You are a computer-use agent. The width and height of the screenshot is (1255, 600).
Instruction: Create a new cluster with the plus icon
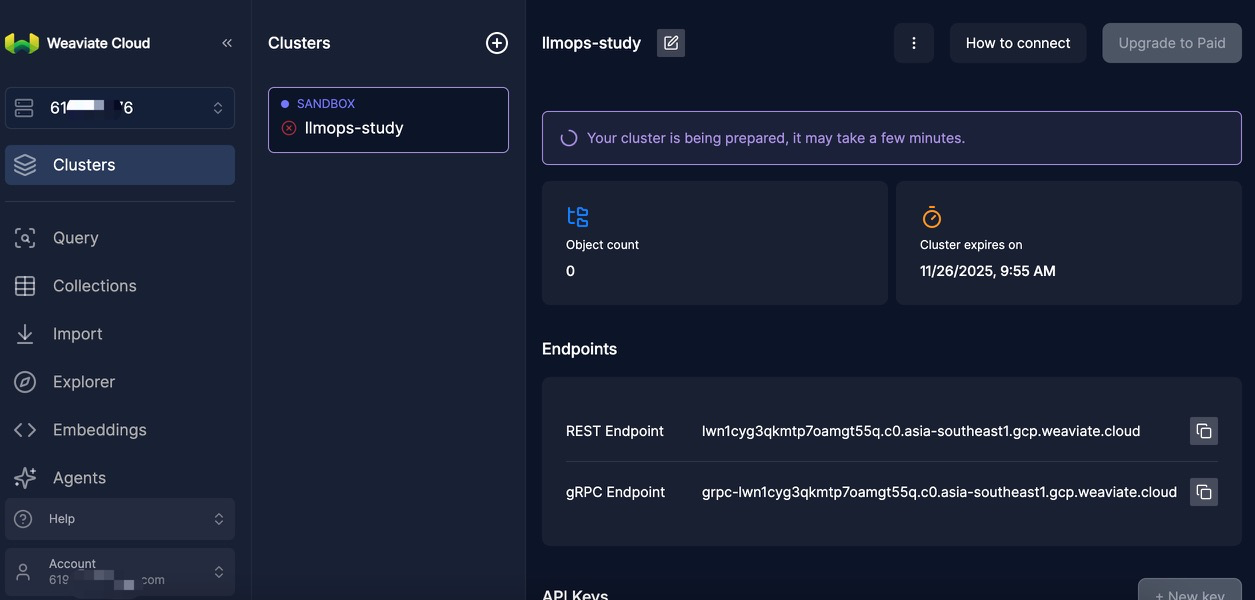tap(497, 43)
